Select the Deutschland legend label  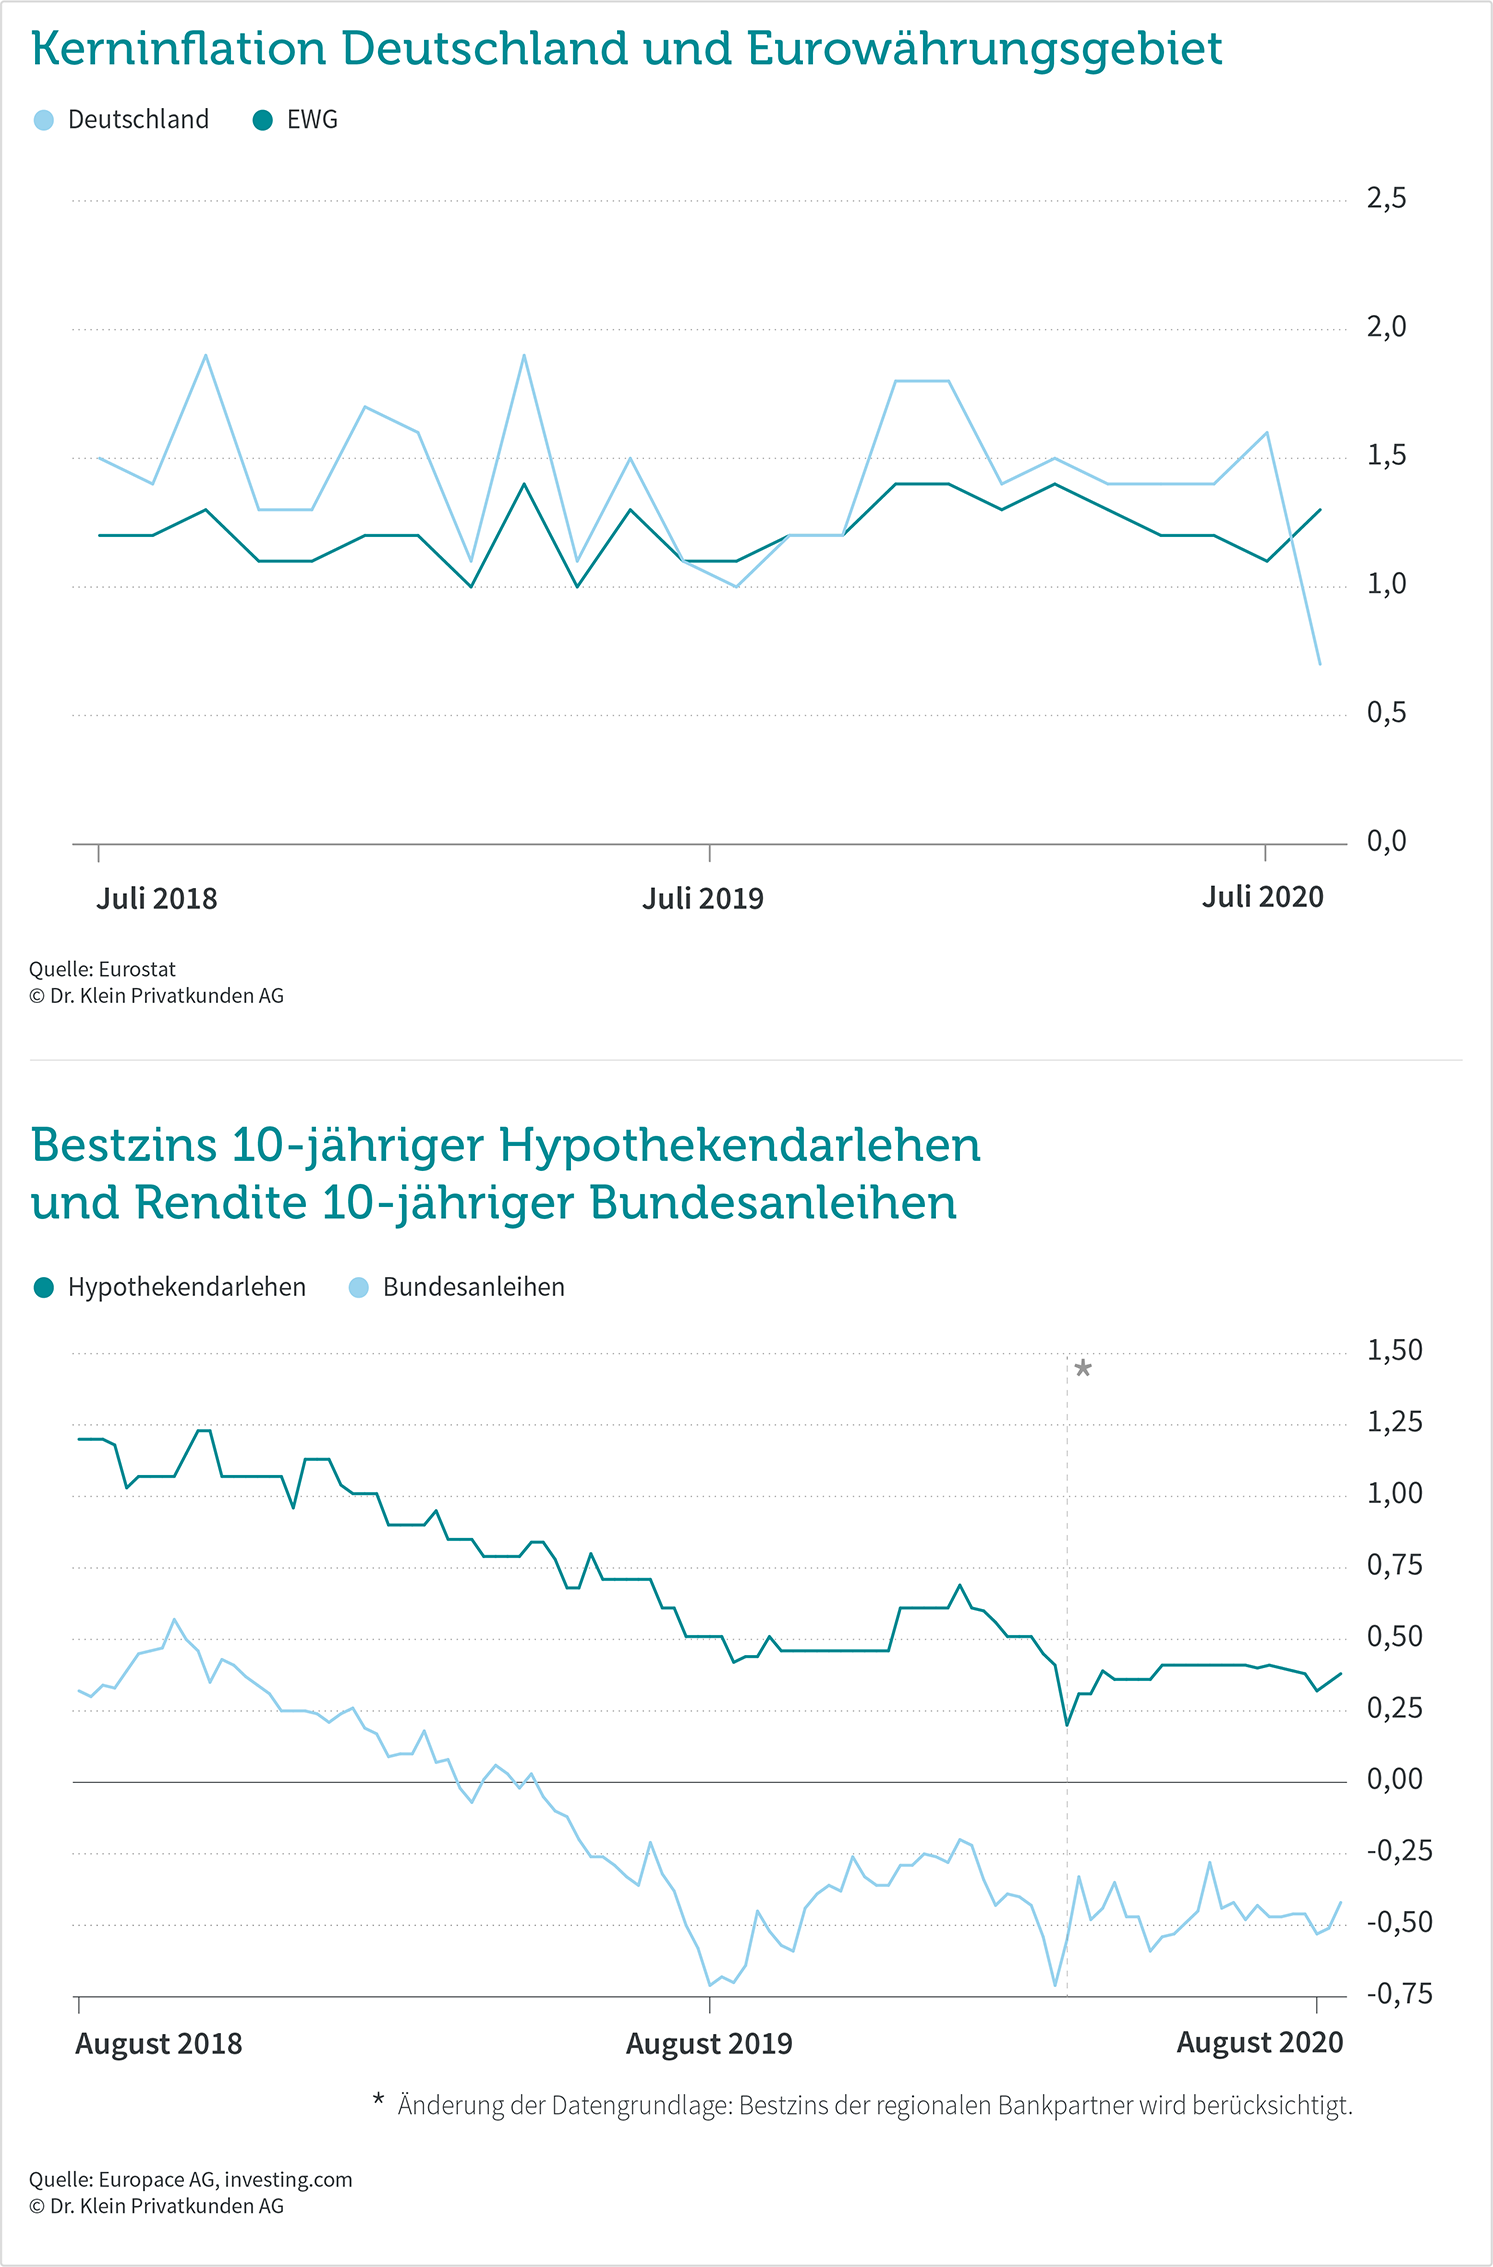click(x=138, y=120)
